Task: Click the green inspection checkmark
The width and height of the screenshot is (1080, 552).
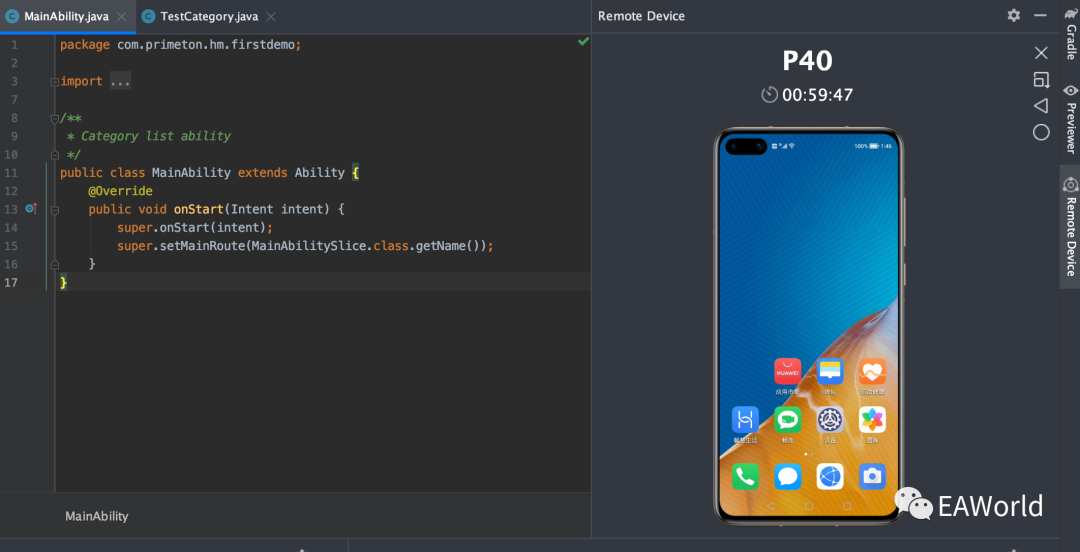Action: point(583,42)
